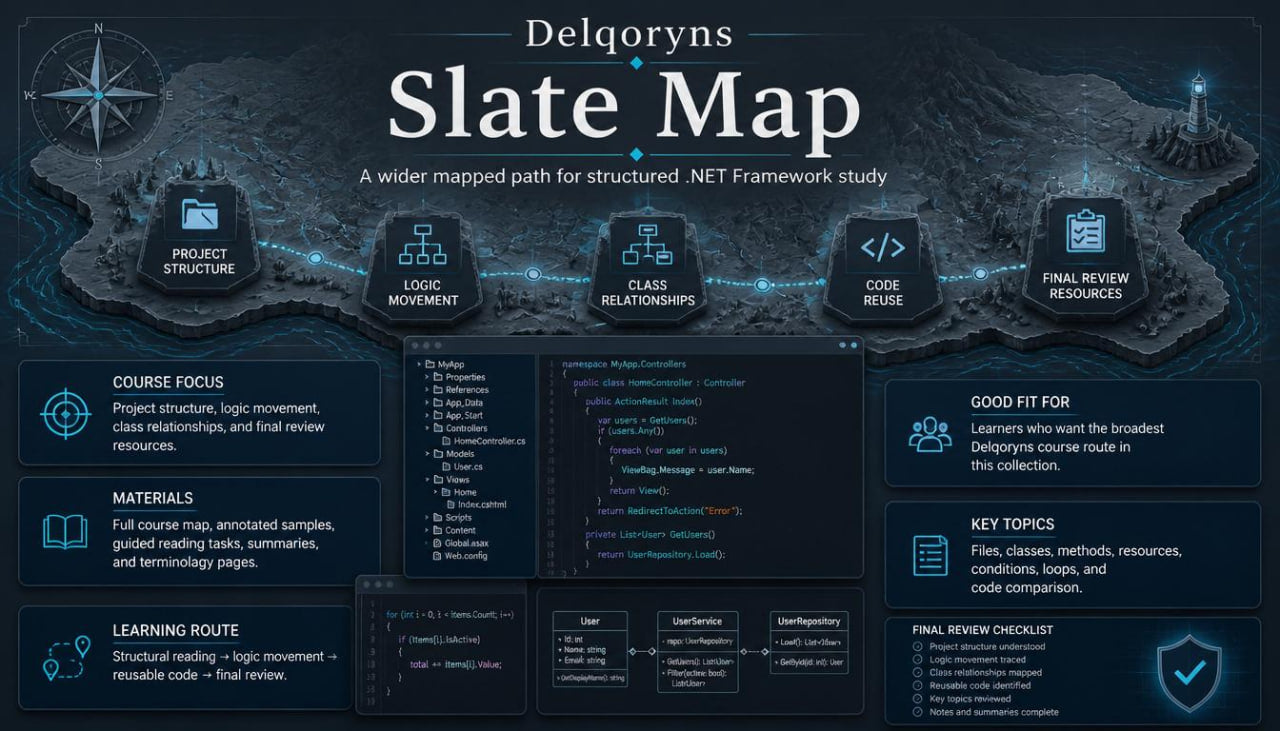Select Web.config file
Viewport: 1280px width, 731px height.
pyautogui.click(x=461, y=556)
